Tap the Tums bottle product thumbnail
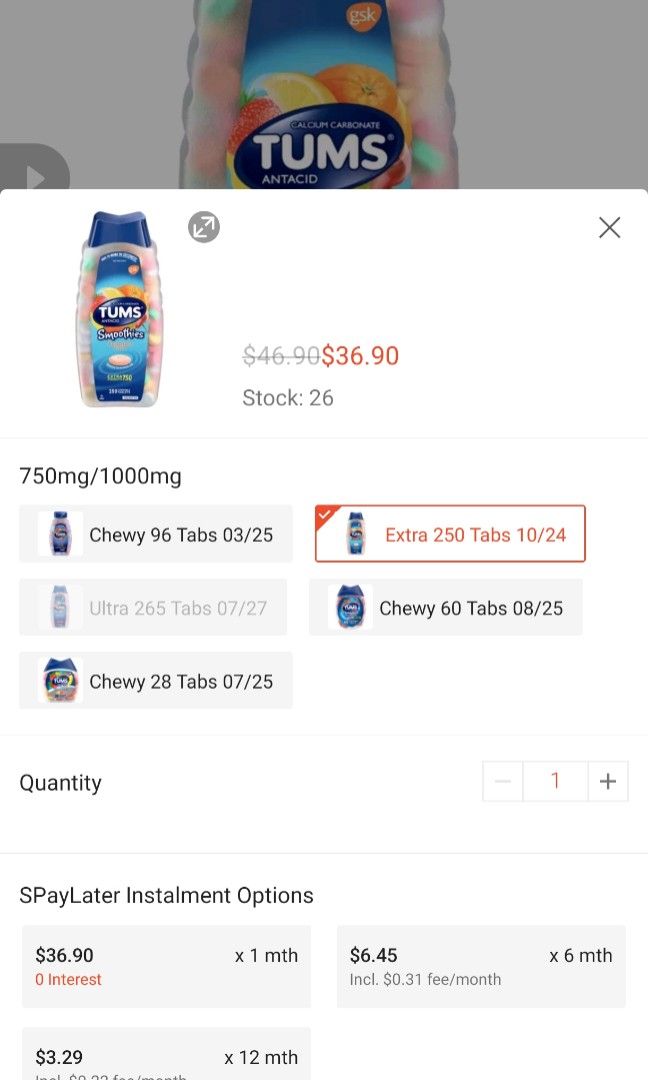The width and height of the screenshot is (648, 1080). point(120,310)
